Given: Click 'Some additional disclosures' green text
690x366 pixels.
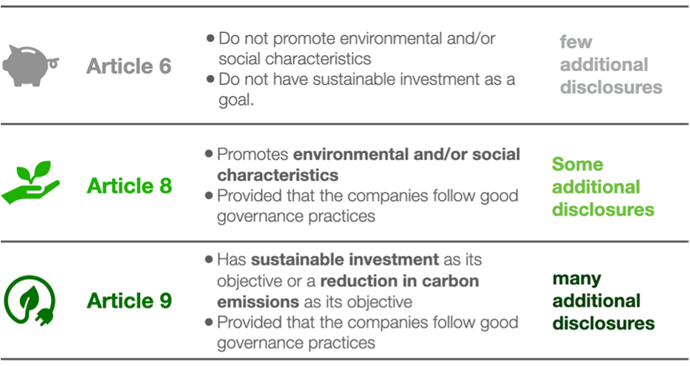Looking at the screenshot, I should 603,187.
